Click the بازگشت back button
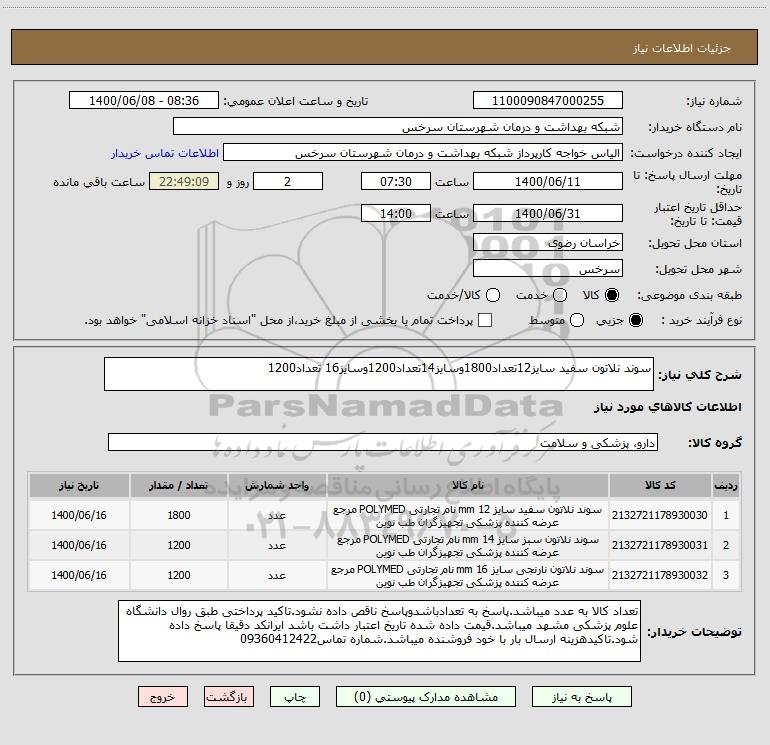 (x=229, y=697)
